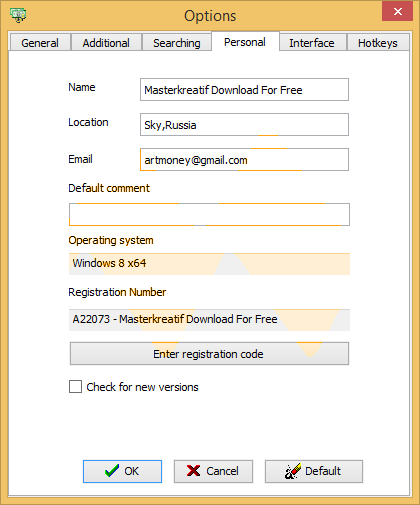The image size is (420, 505).
Task: Click the Operating system label
Action: click(111, 240)
